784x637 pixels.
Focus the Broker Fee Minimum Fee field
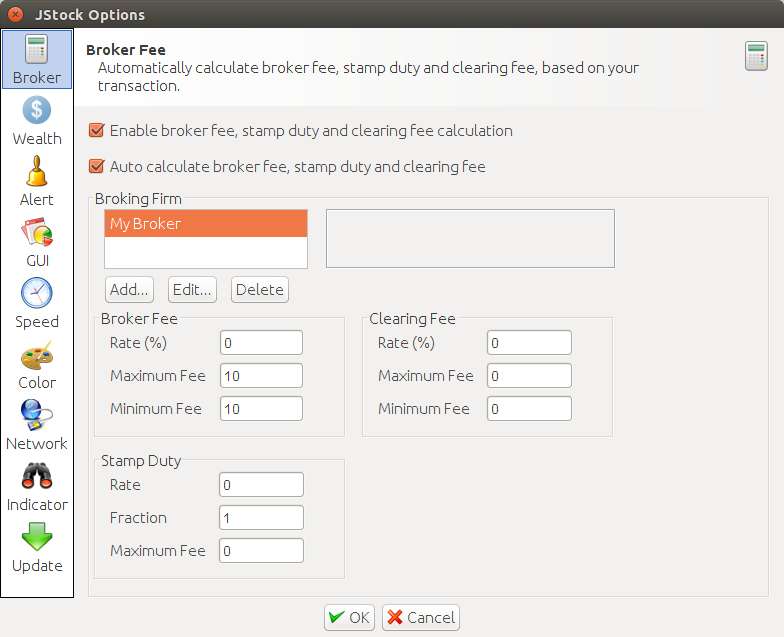click(261, 408)
